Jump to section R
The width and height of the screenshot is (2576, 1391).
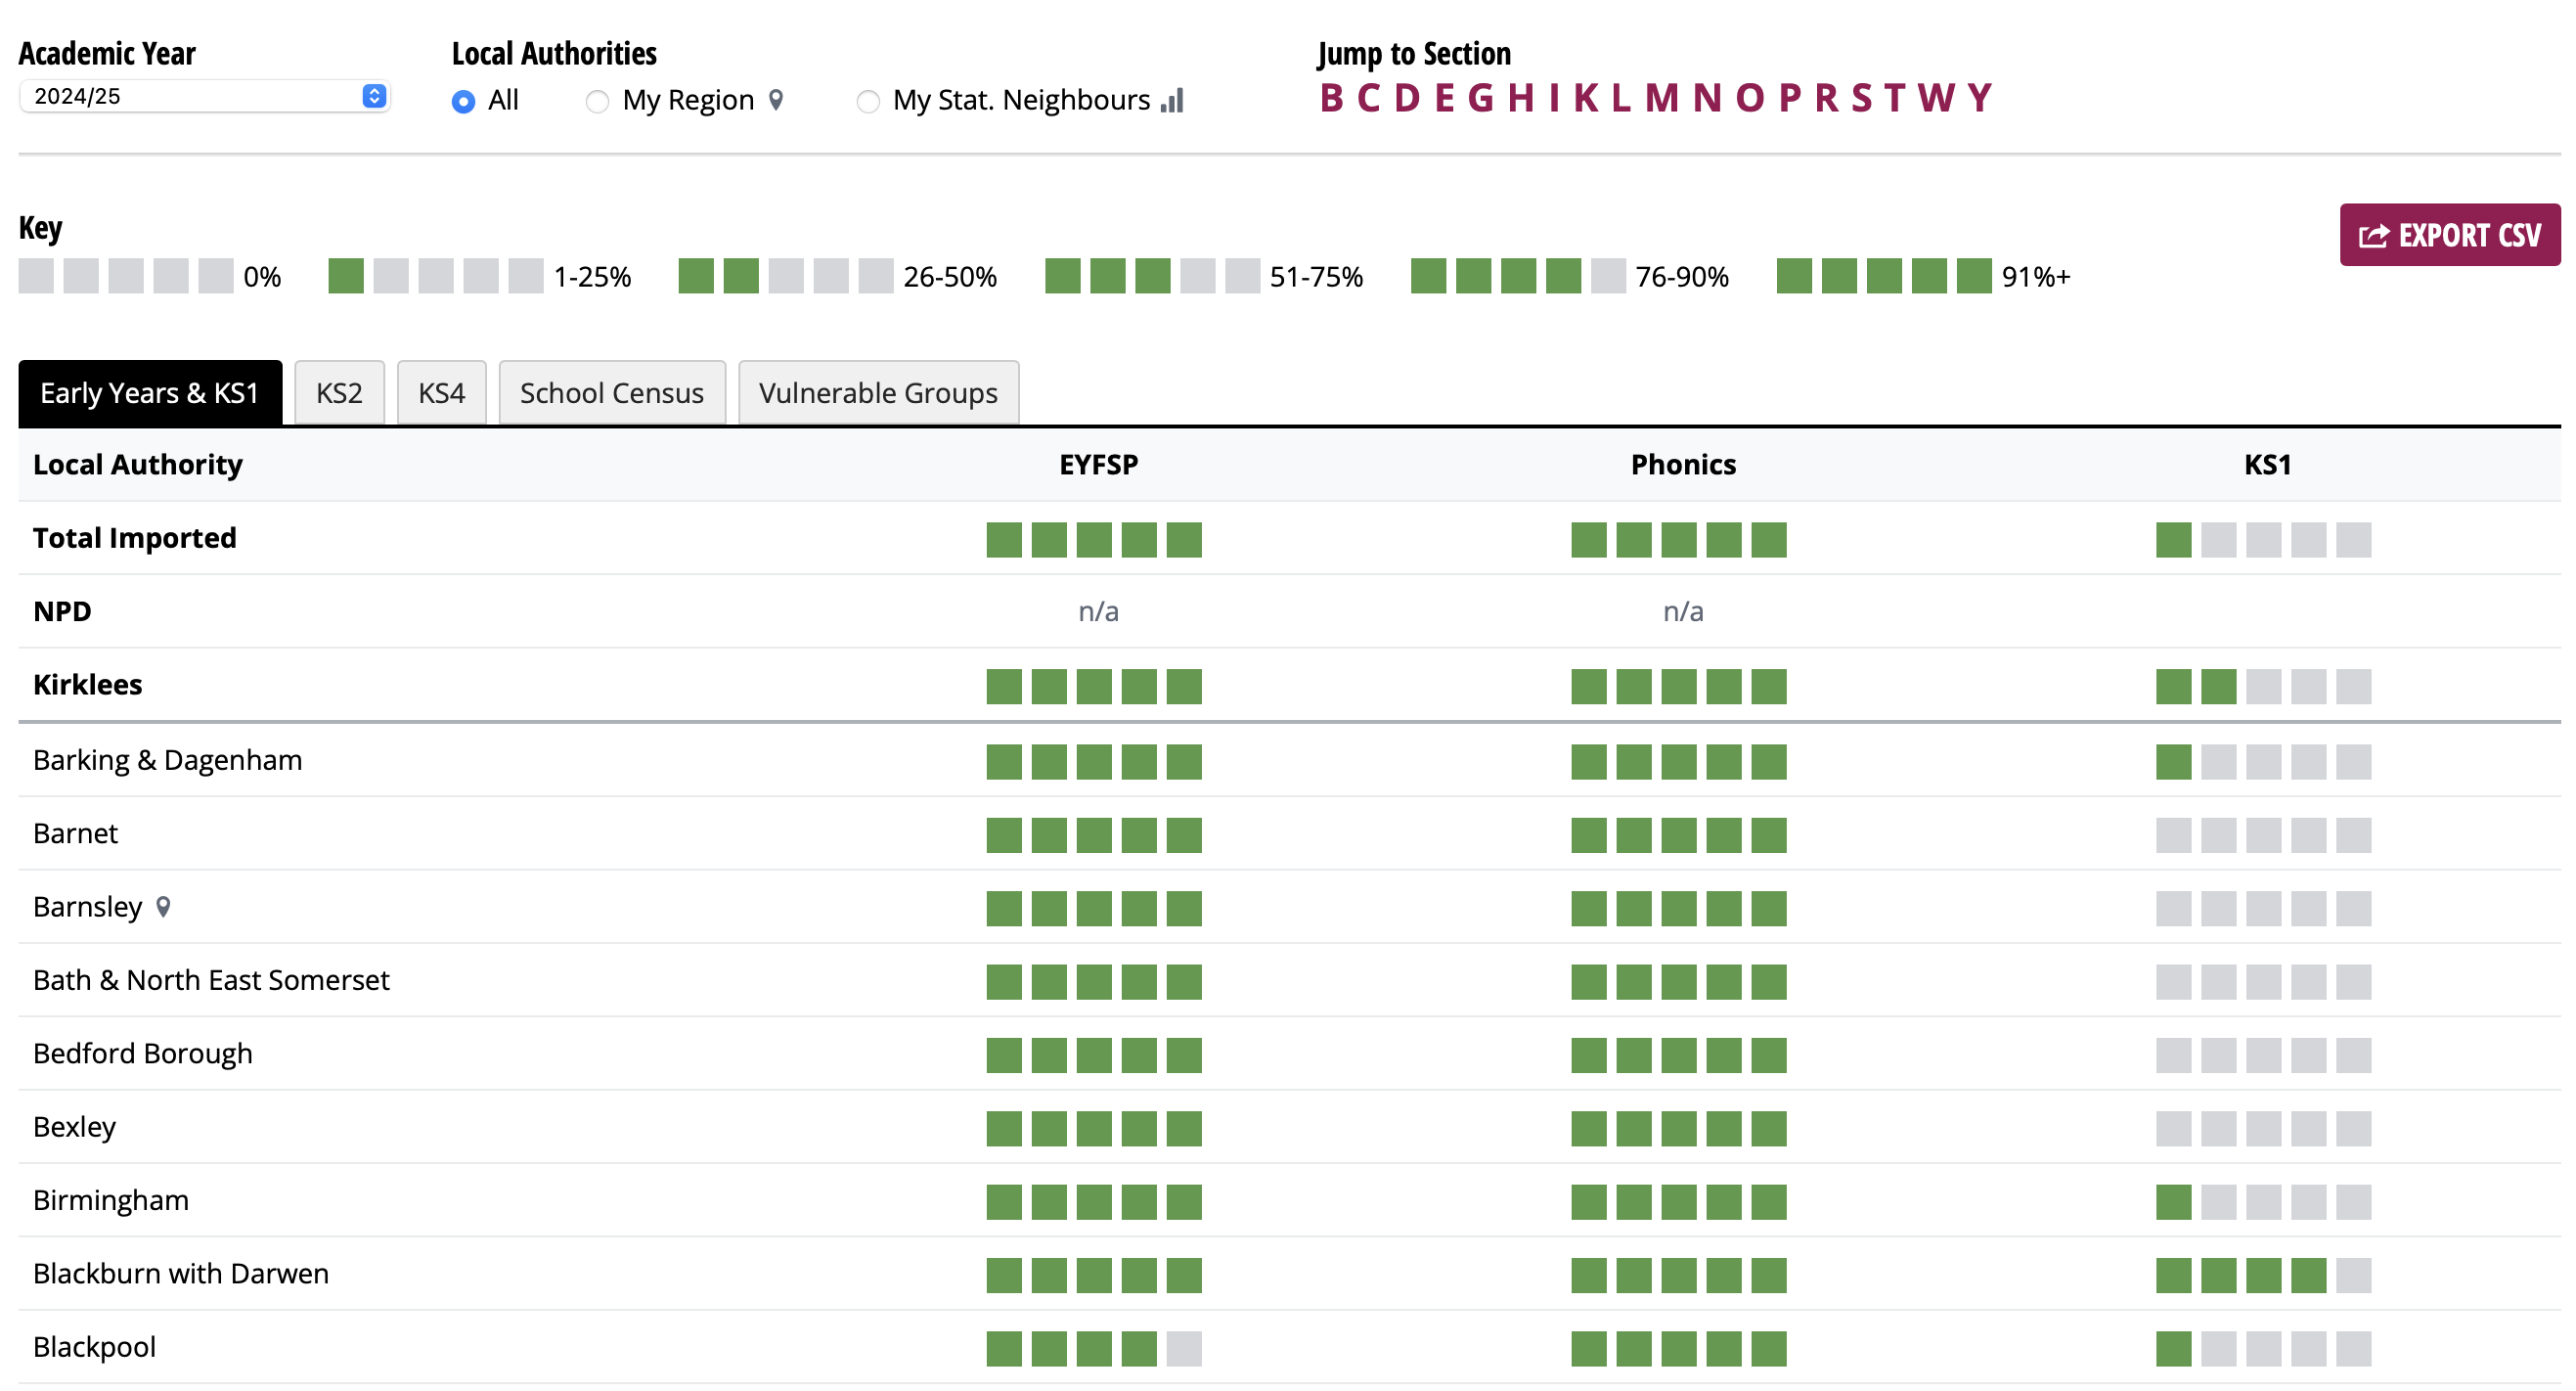(x=1826, y=98)
